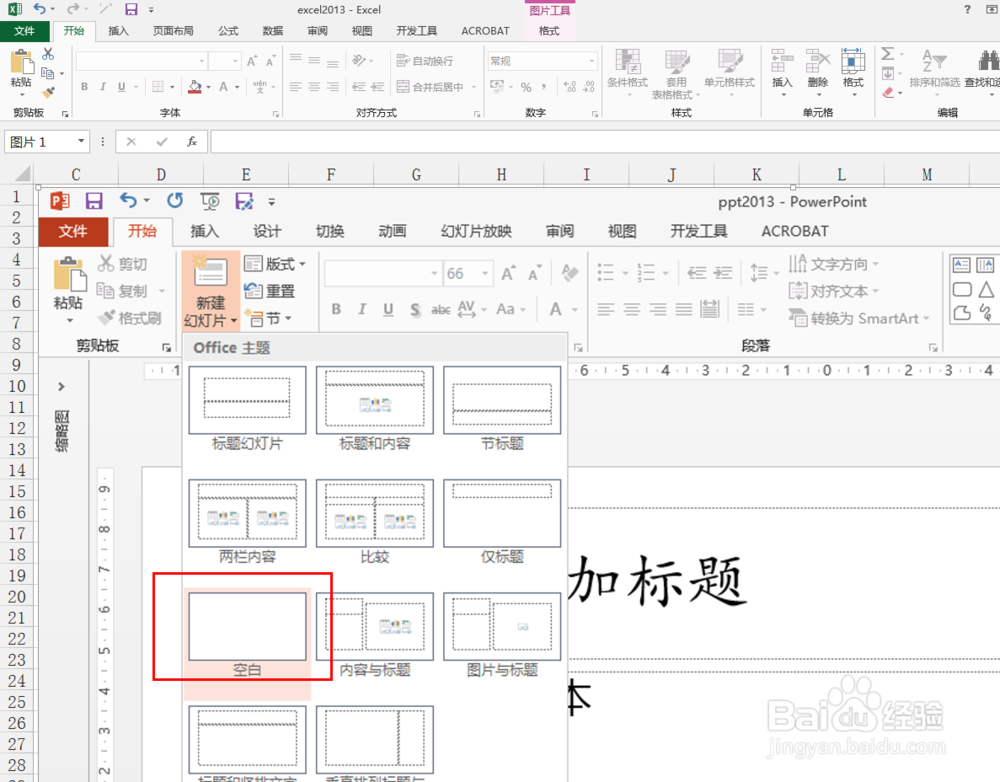1000x782 pixels.
Task: Open PowerPoint font size 66 dropdown
Action: tap(485, 274)
